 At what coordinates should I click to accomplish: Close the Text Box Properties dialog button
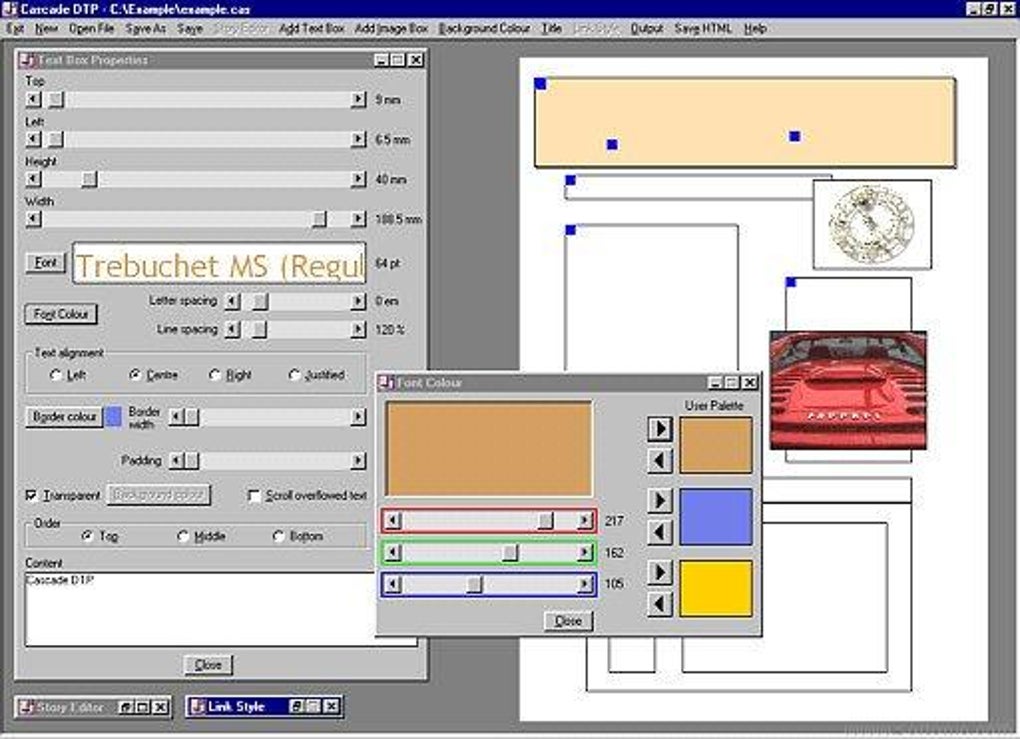pos(208,665)
